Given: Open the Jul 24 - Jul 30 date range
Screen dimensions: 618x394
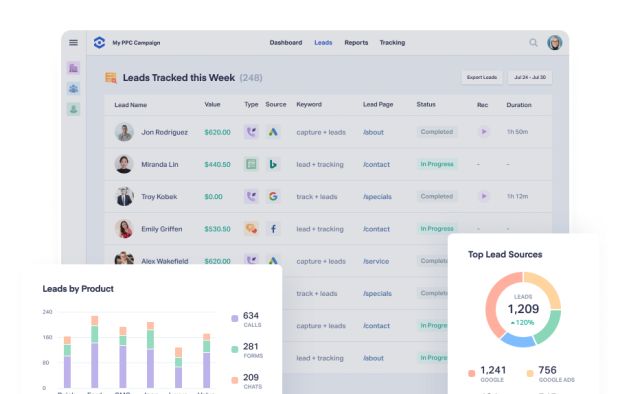Looking at the screenshot, I should 530,77.
